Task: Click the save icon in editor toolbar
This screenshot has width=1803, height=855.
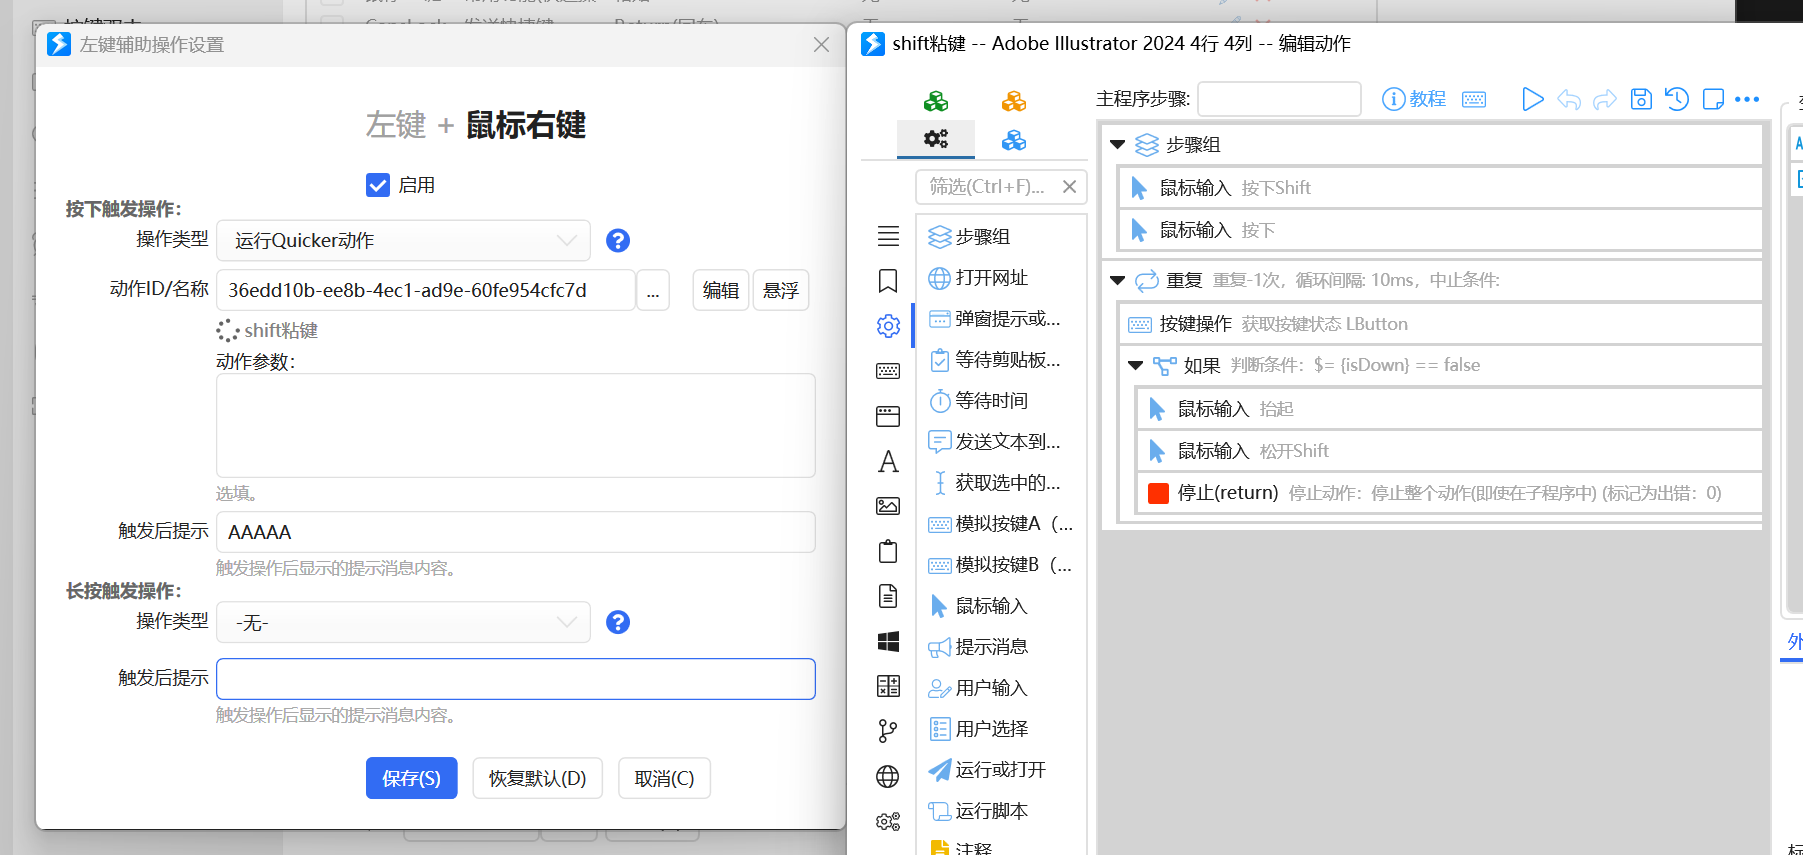Action: click(x=1641, y=99)
